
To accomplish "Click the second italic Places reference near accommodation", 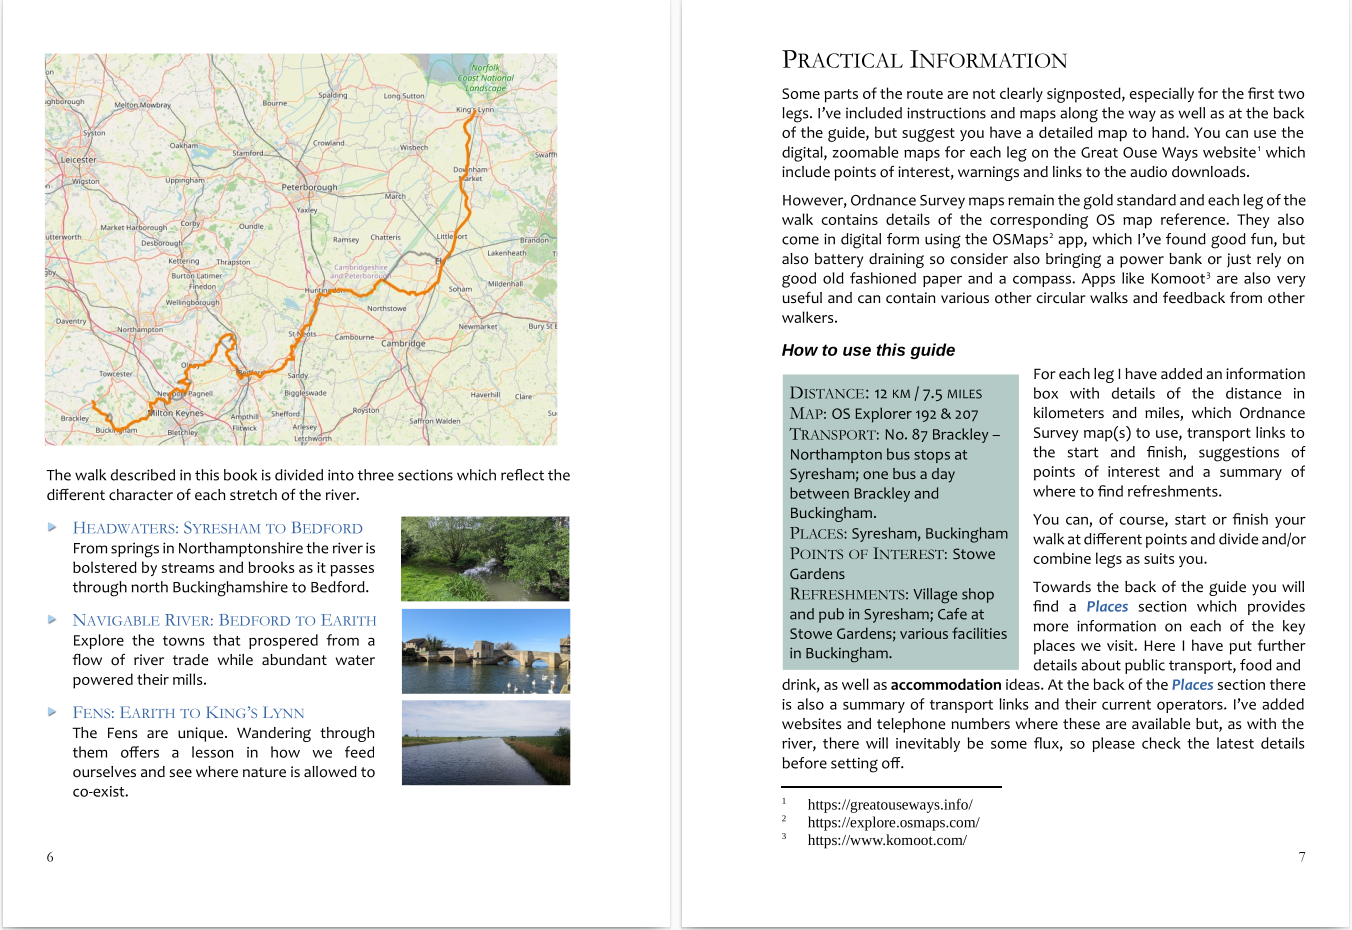I will click(x=1192, y=685).
